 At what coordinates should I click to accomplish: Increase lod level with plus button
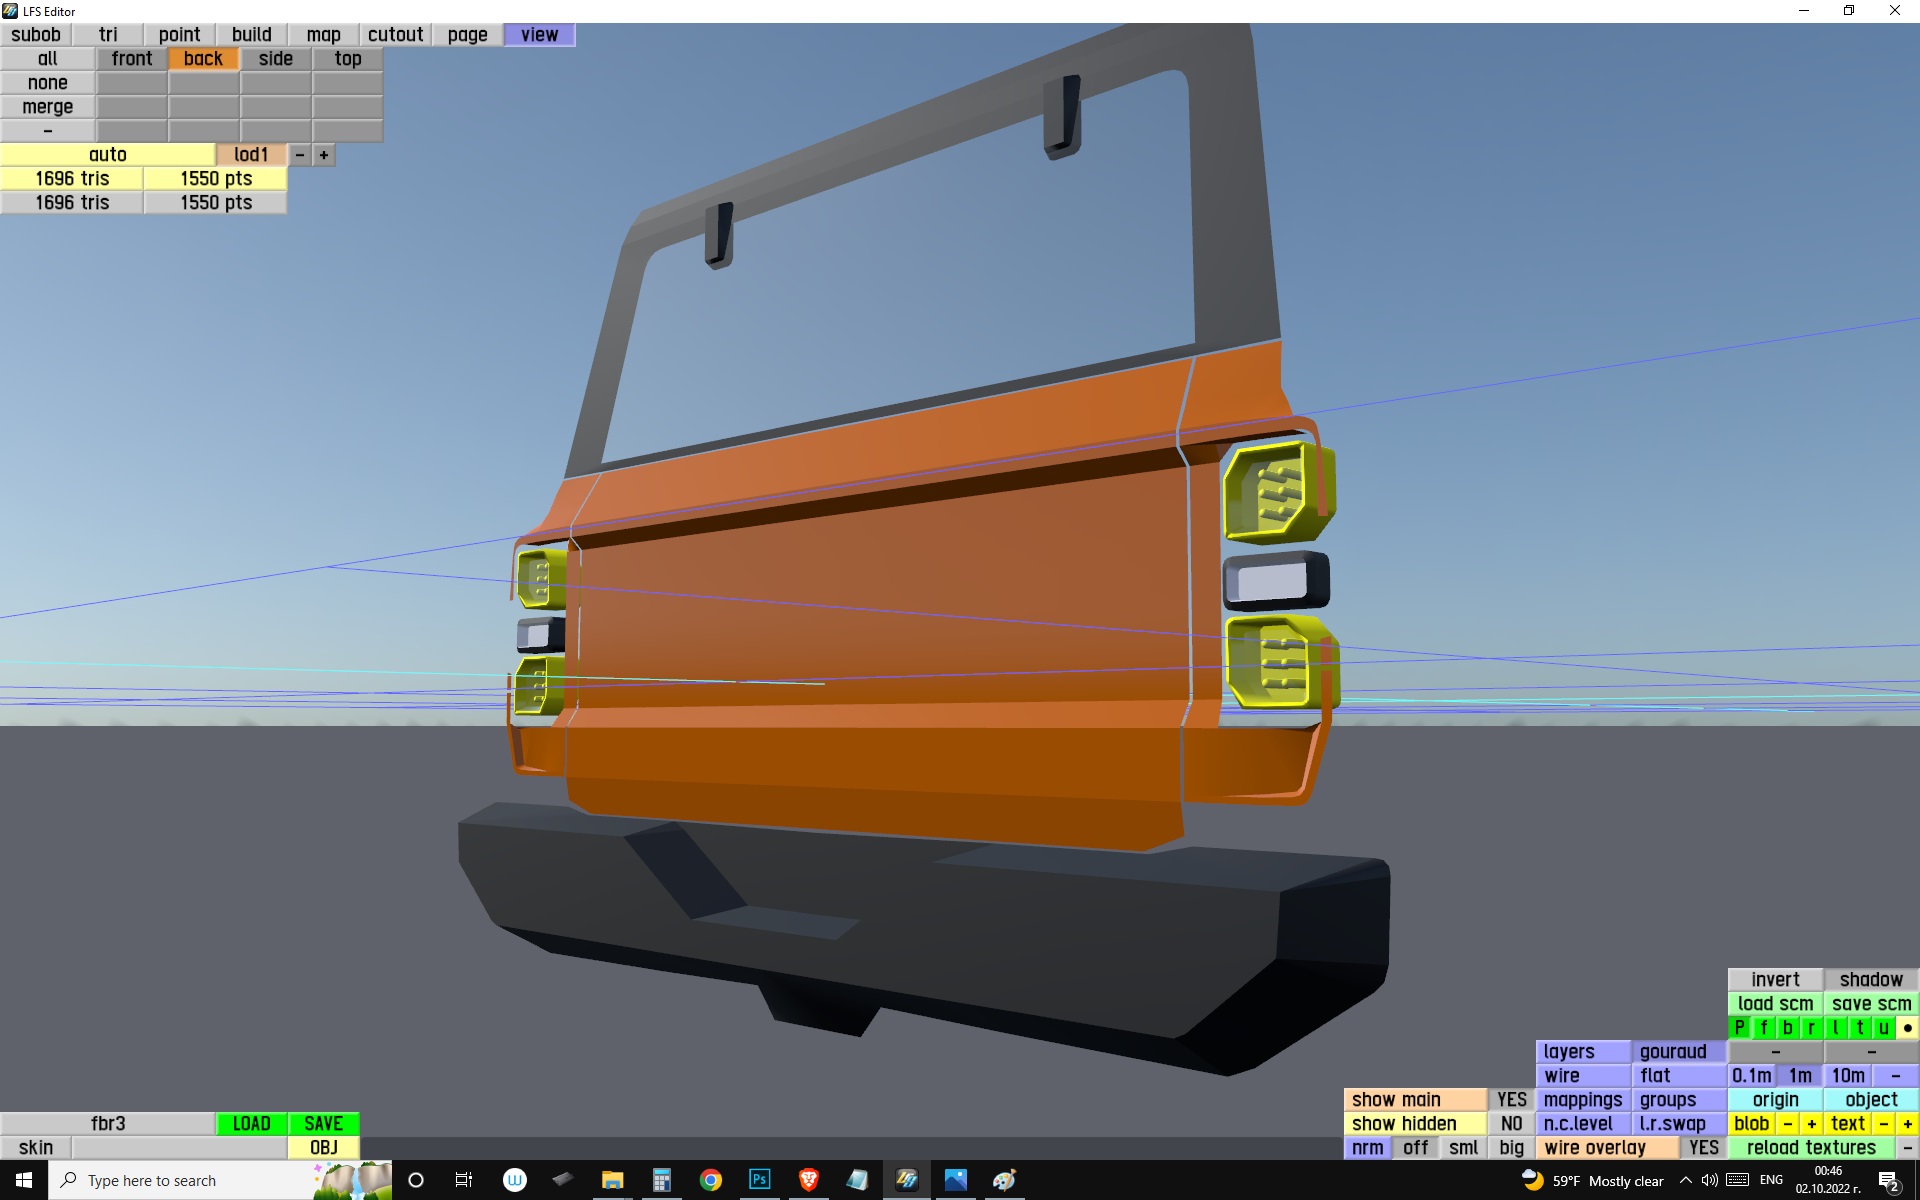tap(324, 155)
